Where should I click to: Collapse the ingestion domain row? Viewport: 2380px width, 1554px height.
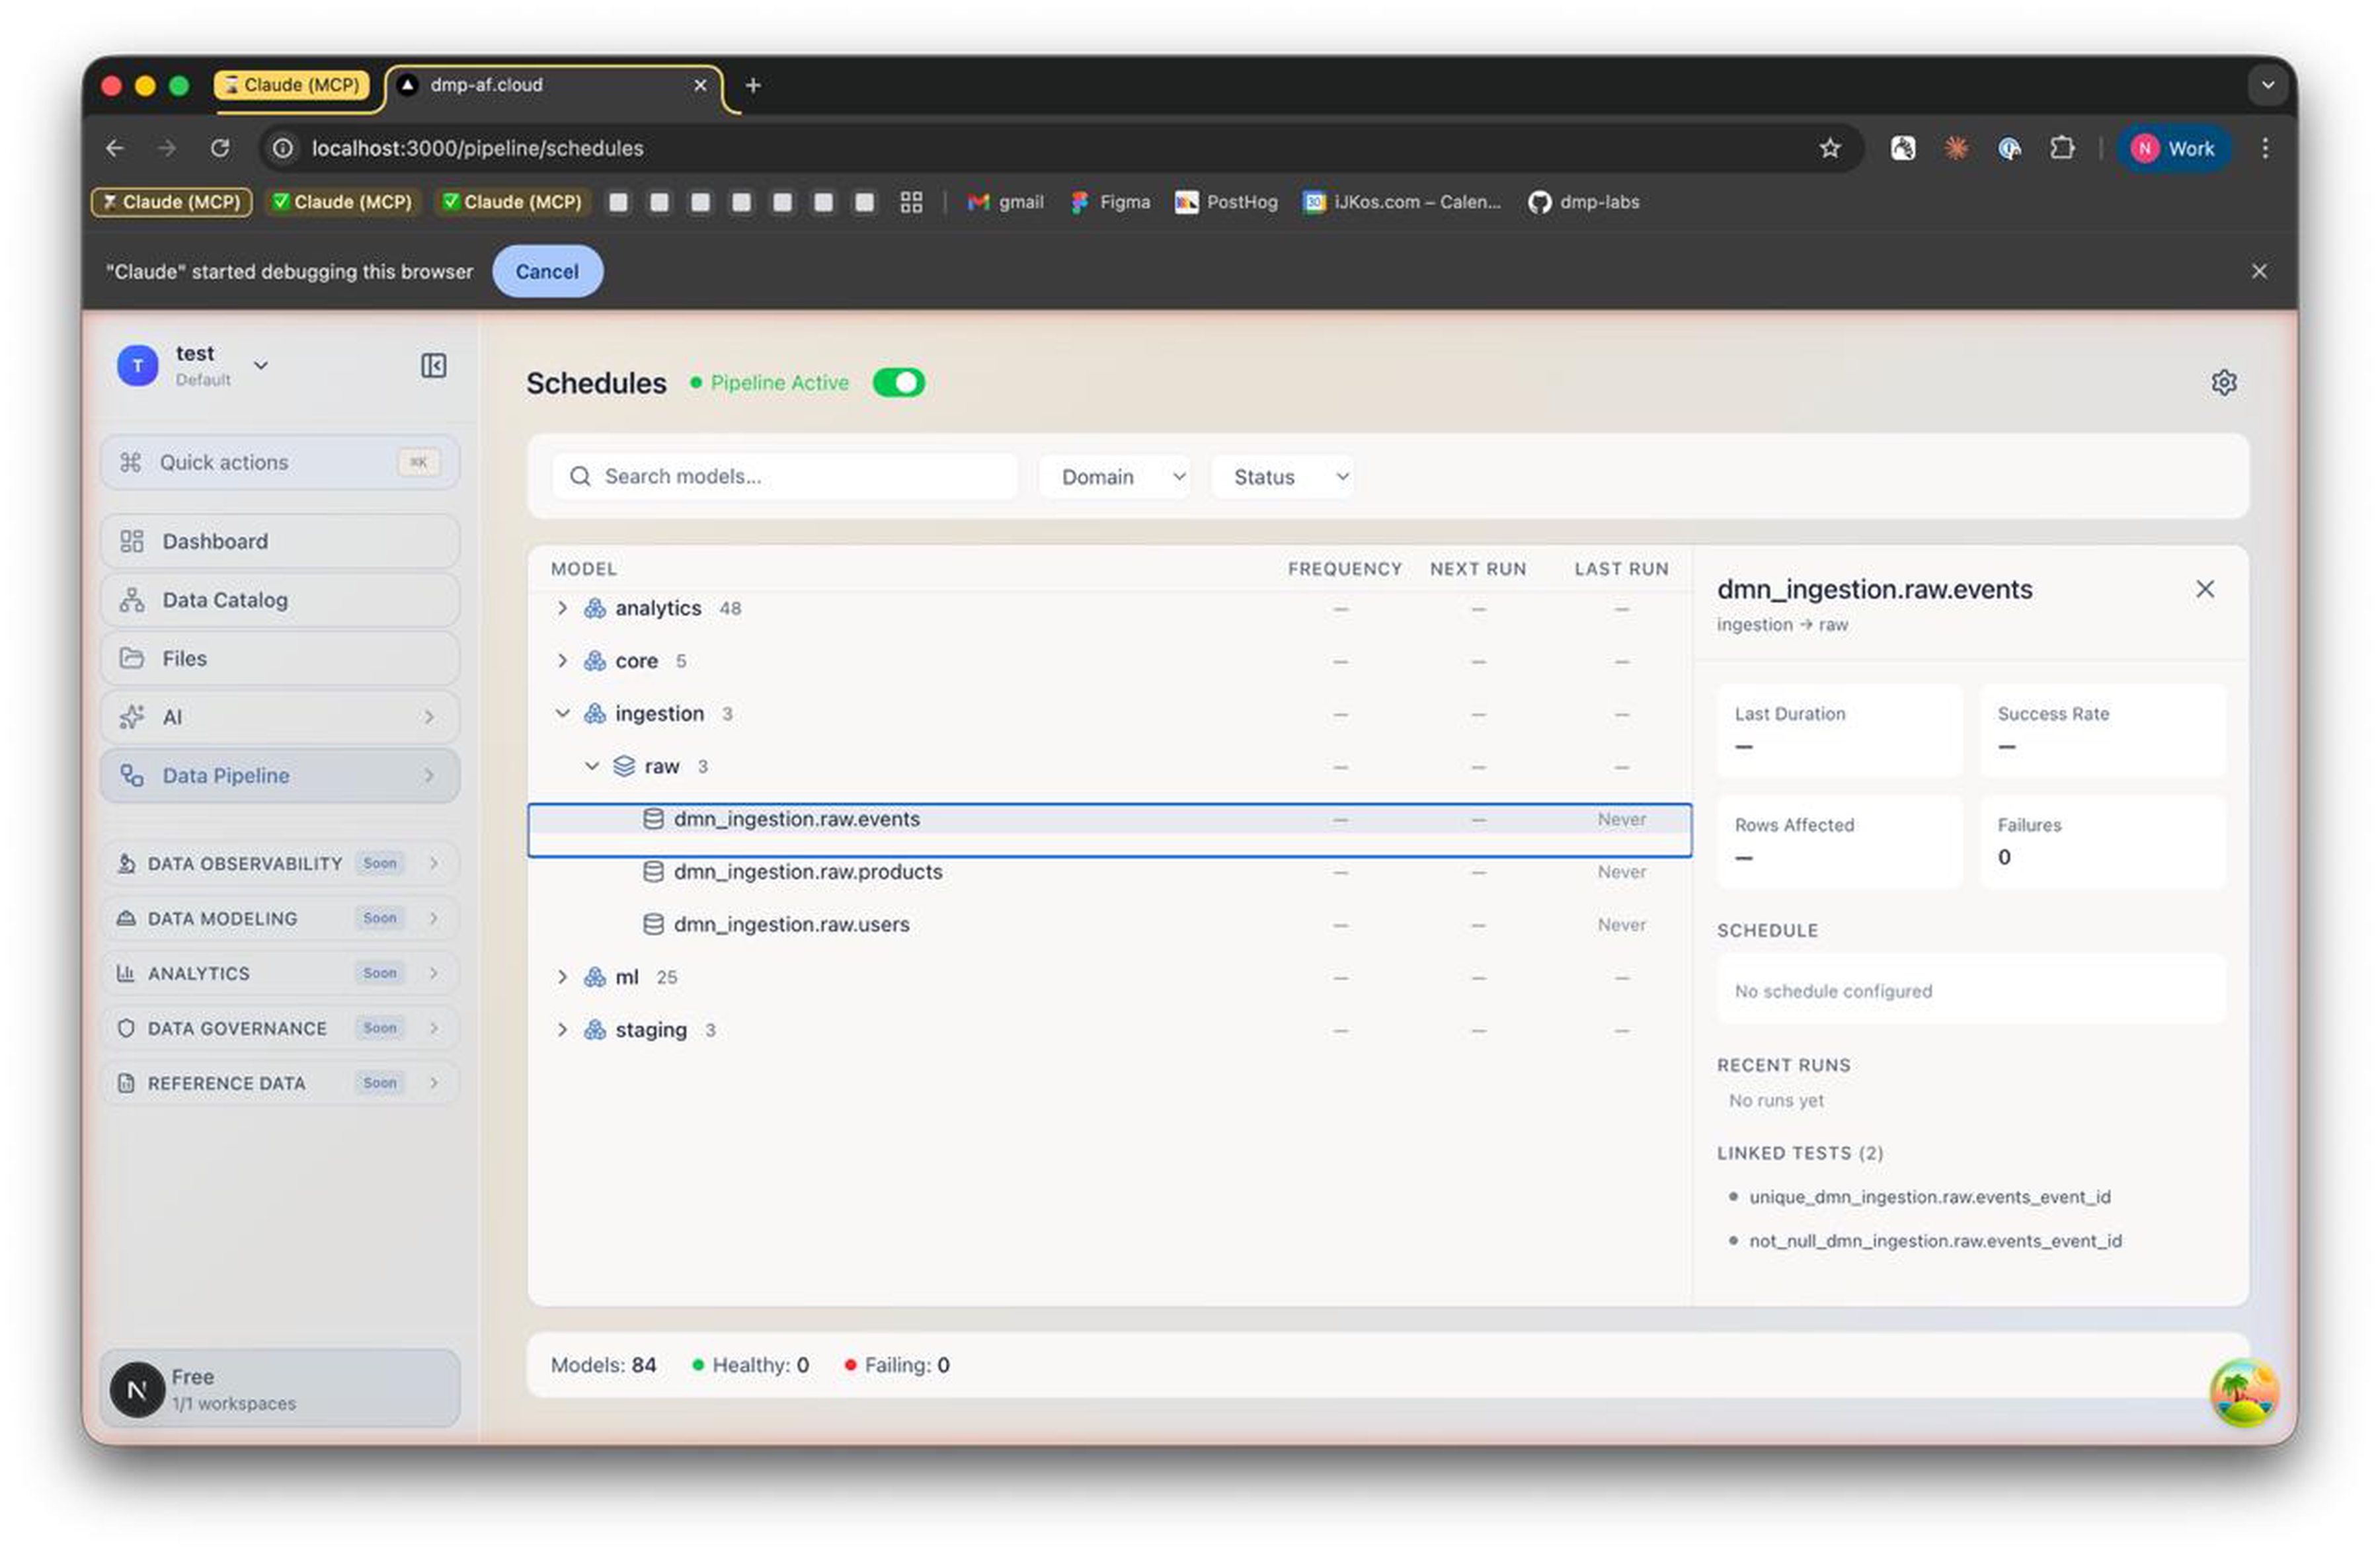562,714
